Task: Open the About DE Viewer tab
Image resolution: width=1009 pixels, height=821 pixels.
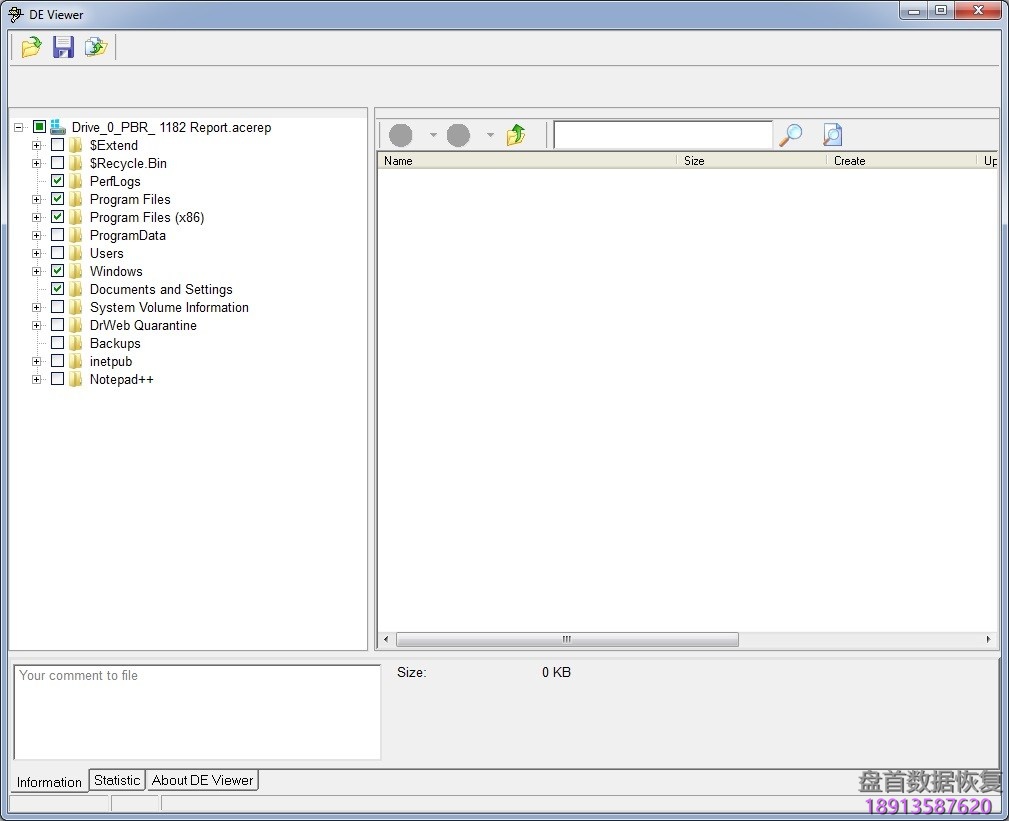Action: (202, 779)
